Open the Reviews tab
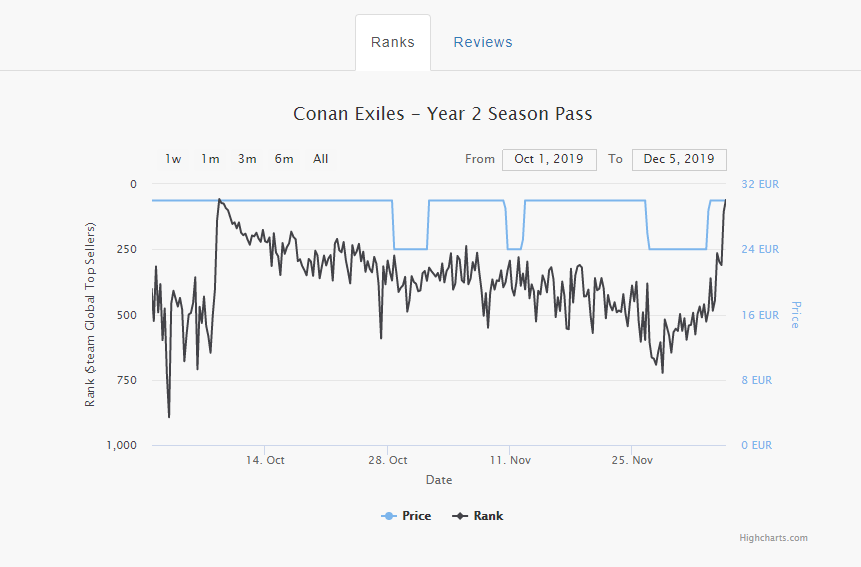Image resolution: width=861 pixels, height=567 pixels. pos(482,43)
